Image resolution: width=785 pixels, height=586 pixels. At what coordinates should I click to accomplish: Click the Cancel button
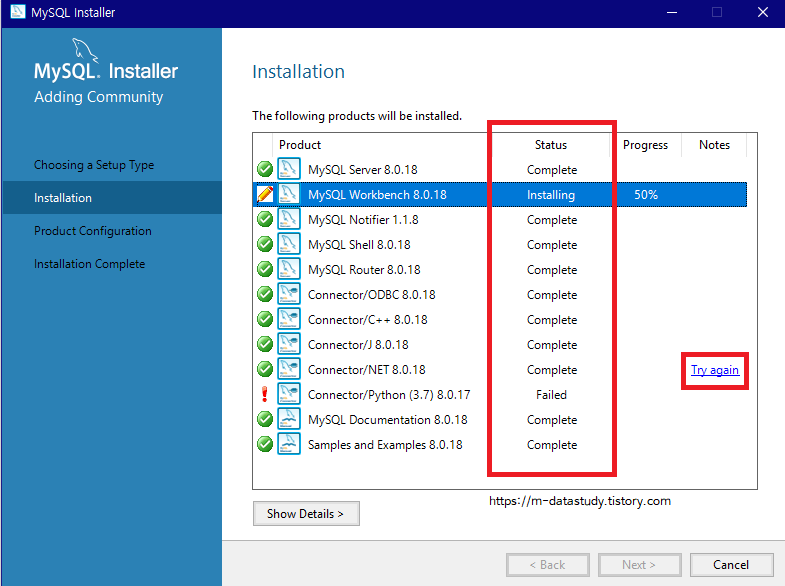pyautogui.click(x=731, y=564)
